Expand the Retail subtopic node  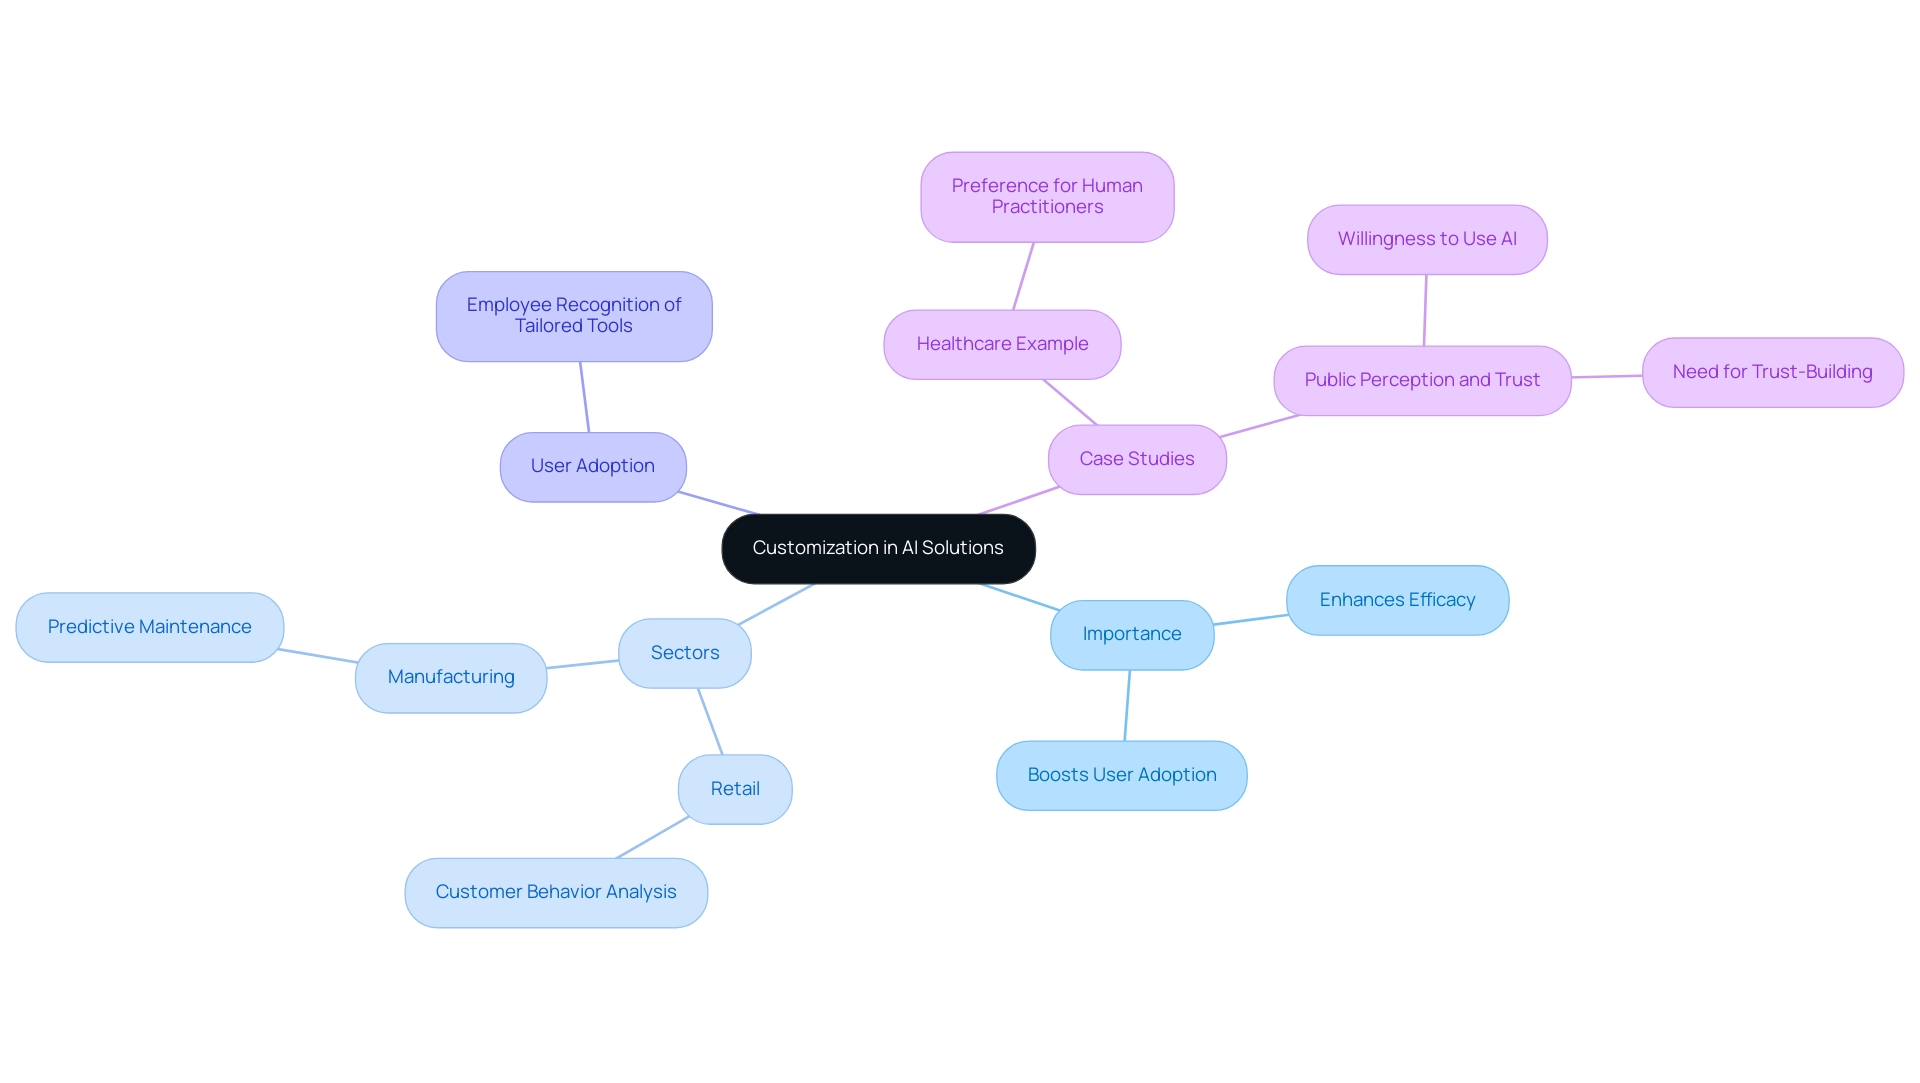[x=735, y=789]
